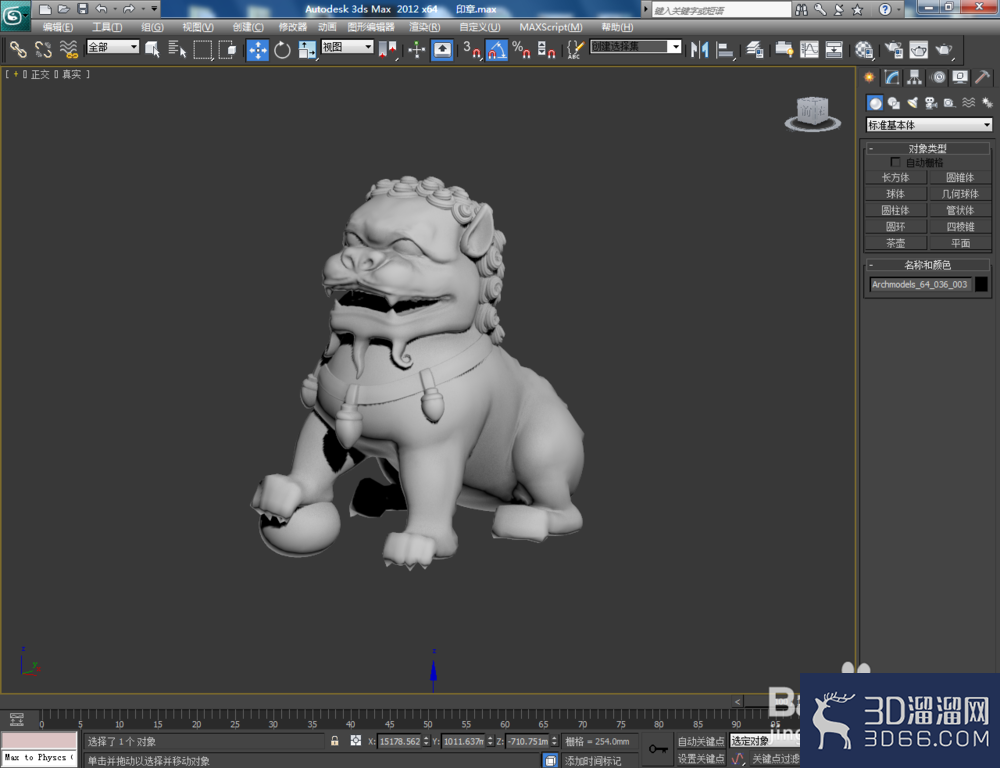Screen dimensions: 1000x768
Task: Click the Align tool icon
Action: click(724, 50)
